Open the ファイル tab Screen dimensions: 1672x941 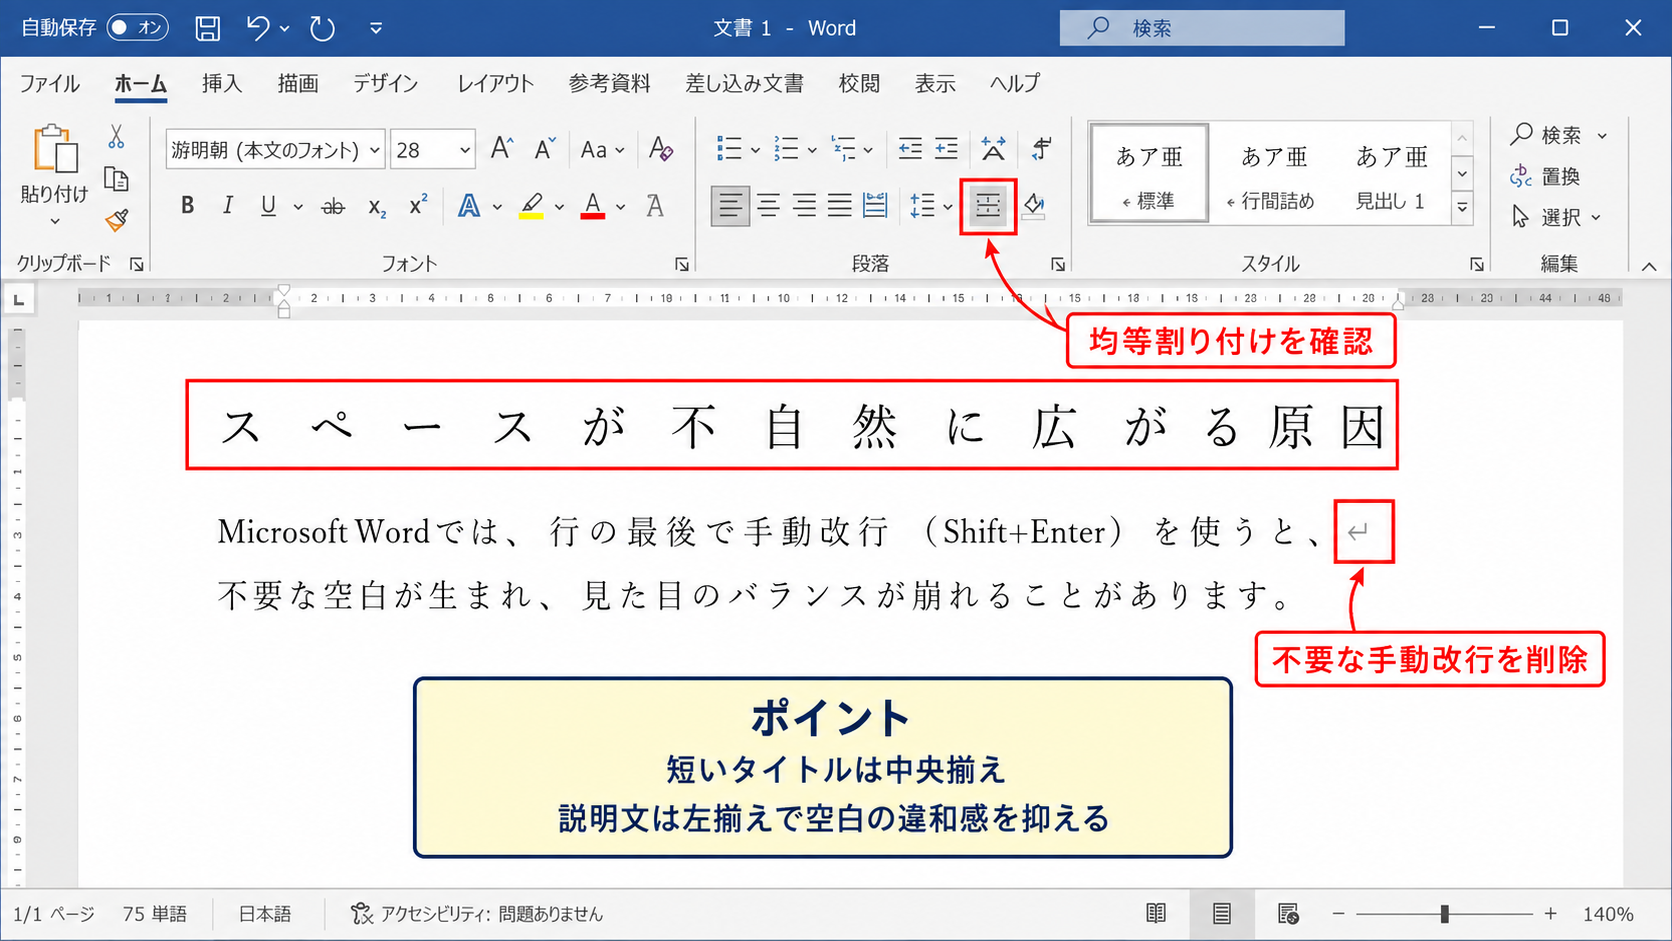(50, 84)
